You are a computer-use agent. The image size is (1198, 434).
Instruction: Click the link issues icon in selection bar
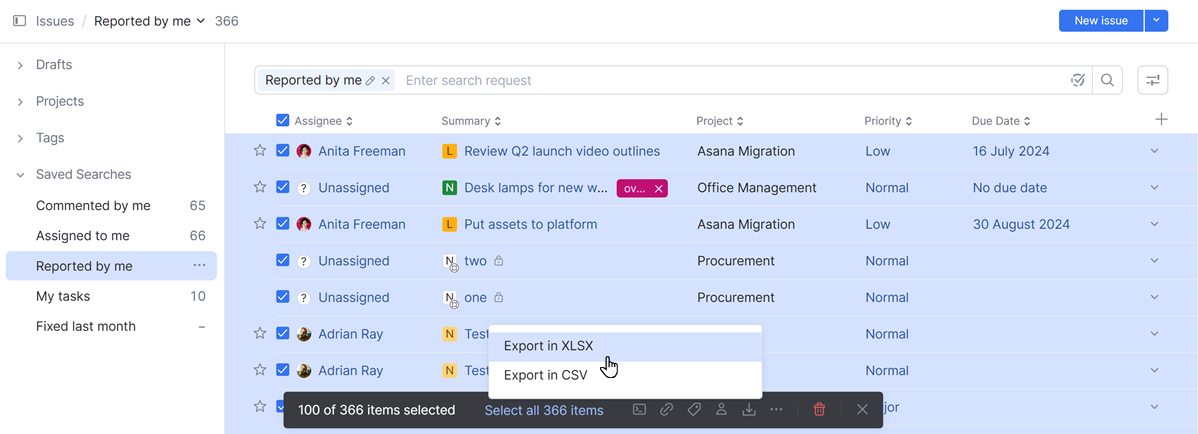click(x=666, y=410)
